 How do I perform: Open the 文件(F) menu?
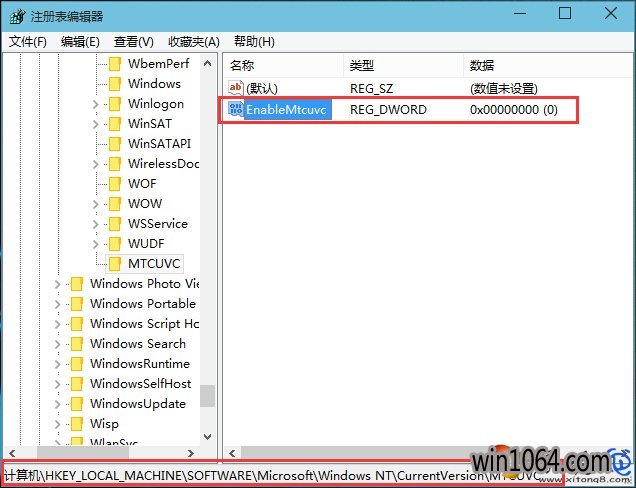(28, 41)
